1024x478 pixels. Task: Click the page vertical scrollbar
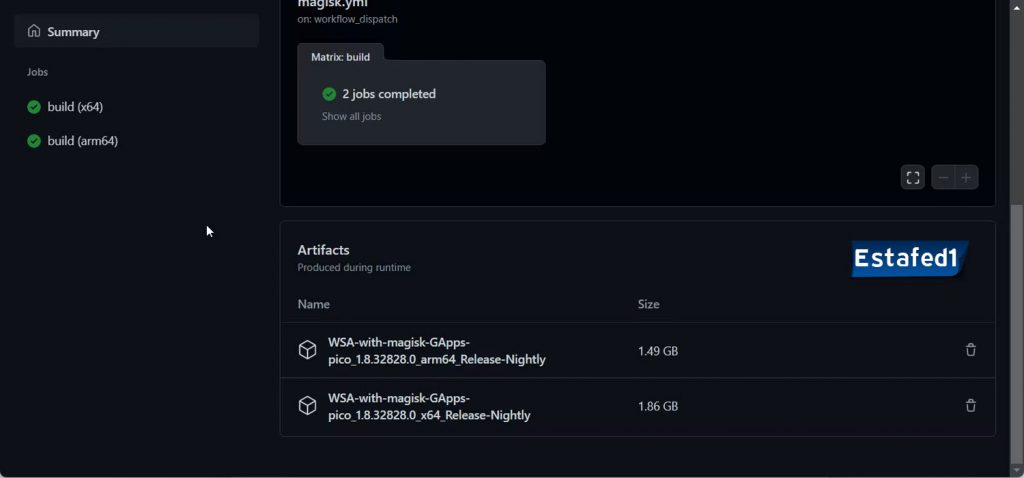click(1016, 330)
